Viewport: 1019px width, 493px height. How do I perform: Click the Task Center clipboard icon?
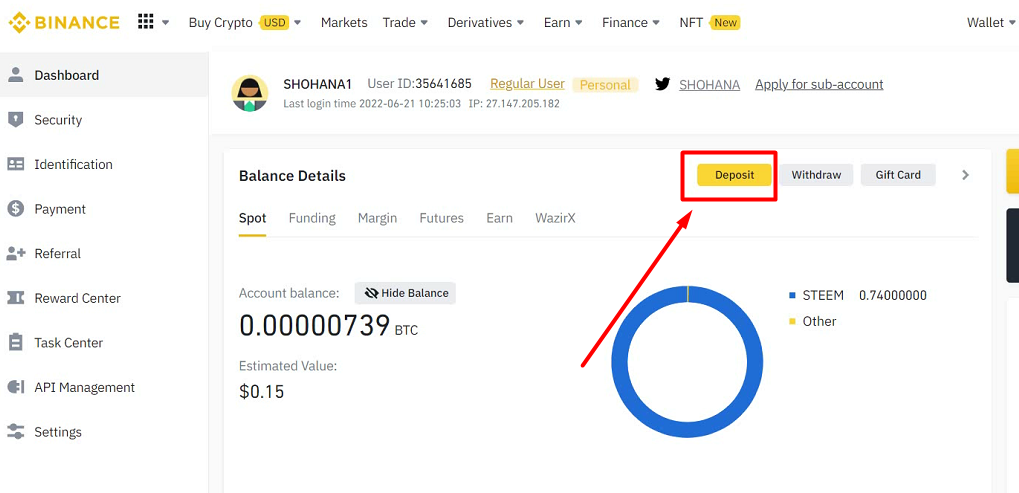(x=16, y=342)
